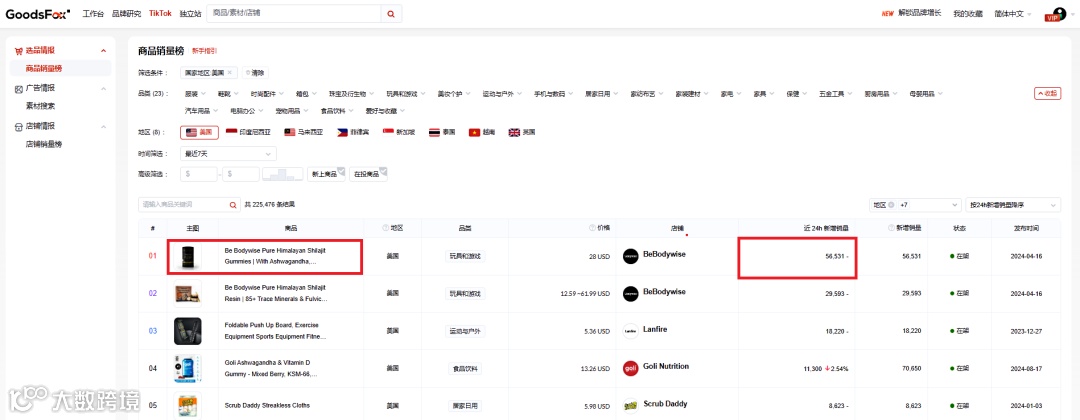
Task: Select the 印度尼西亚 flag region
Action: pos(250,132)
